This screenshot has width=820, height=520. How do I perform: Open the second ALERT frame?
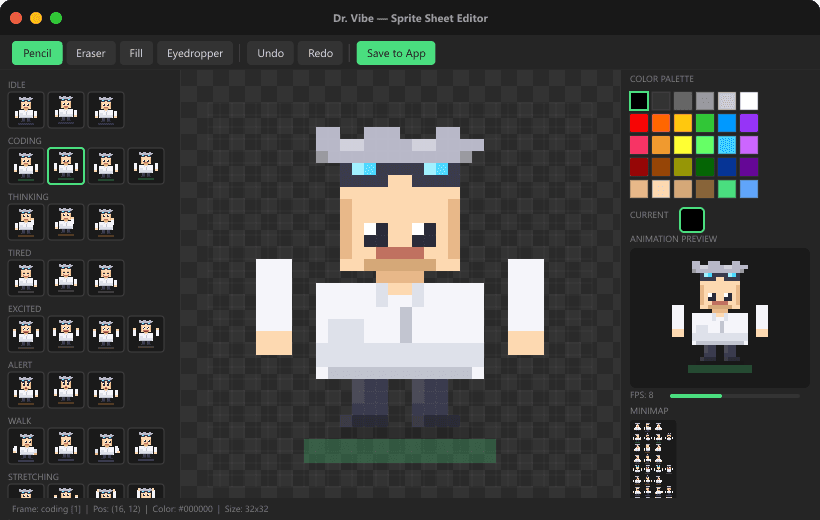[66, 390]
